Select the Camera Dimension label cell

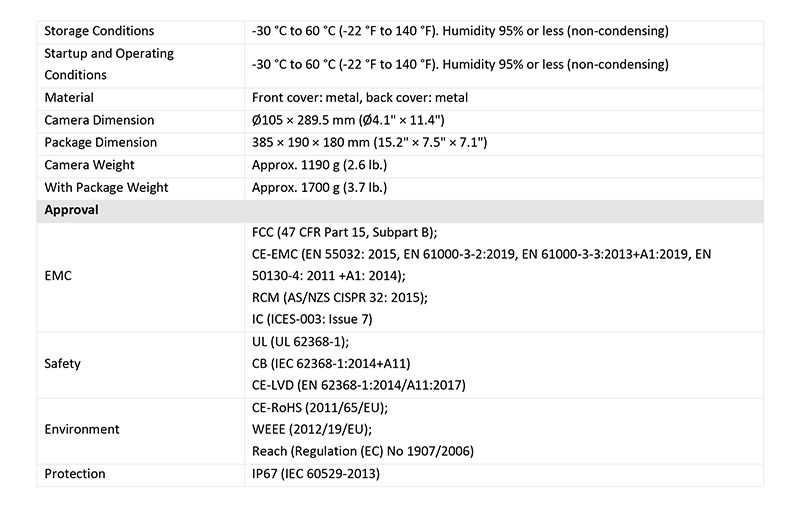(x=100, y=120)
